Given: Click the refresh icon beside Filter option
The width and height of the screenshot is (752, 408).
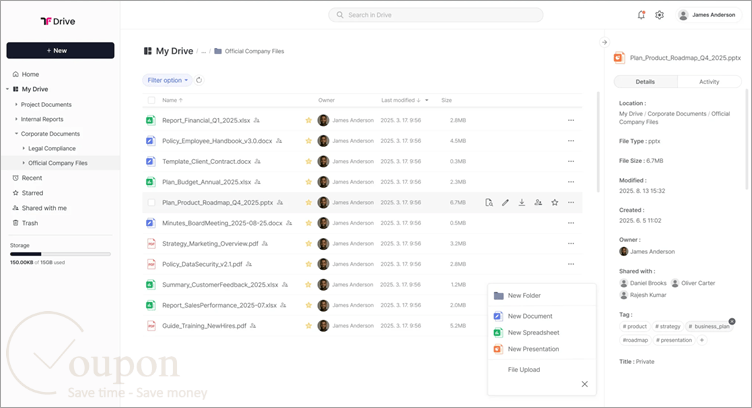Looking at the screenshot, I should click(x=199, y=80).
